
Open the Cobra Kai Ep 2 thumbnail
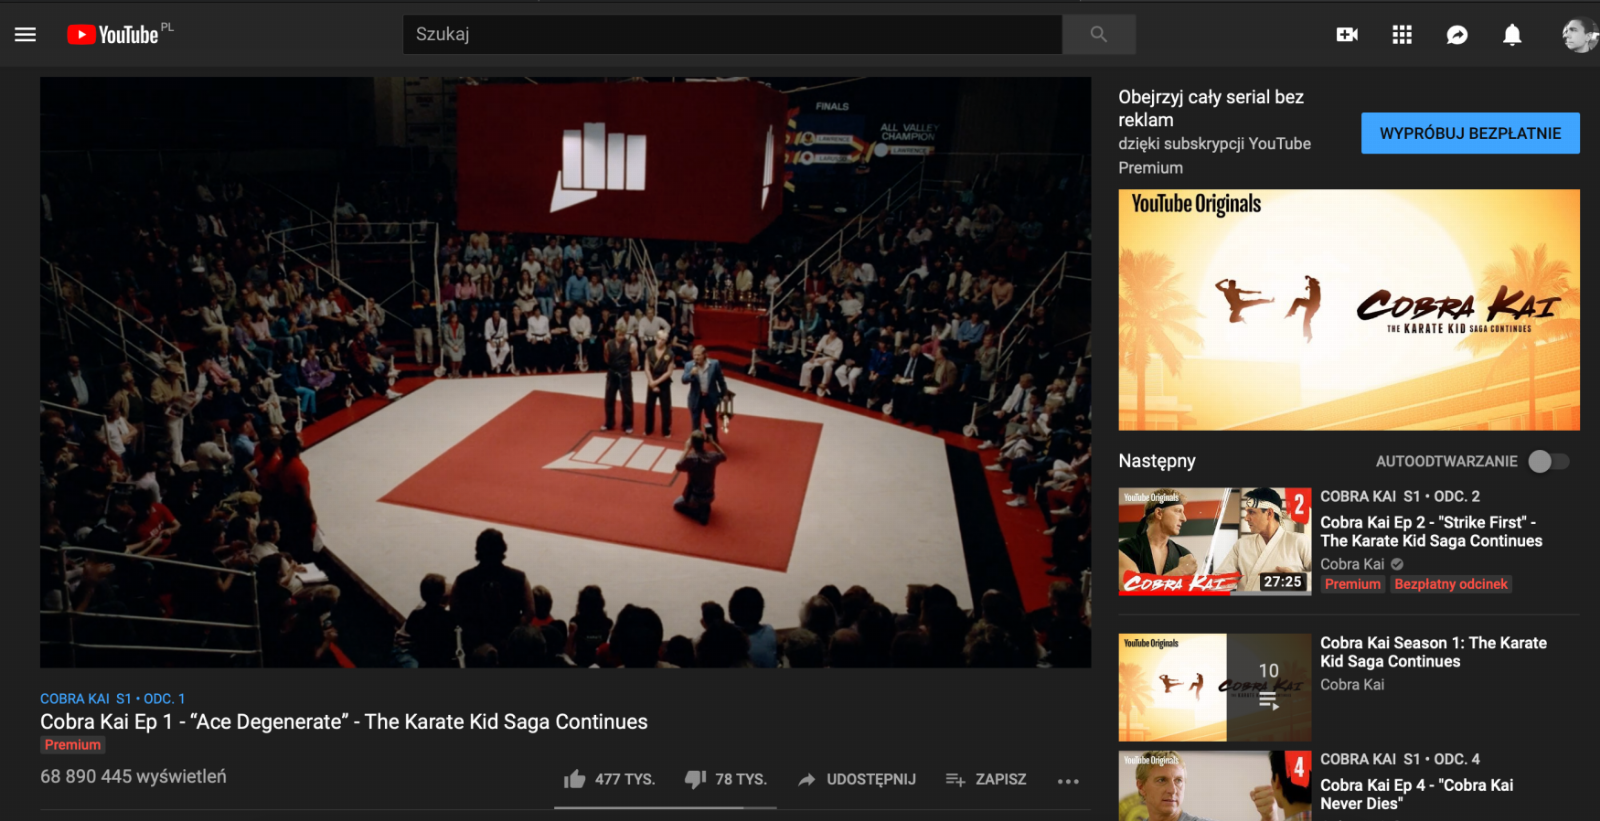(1214, 542)
